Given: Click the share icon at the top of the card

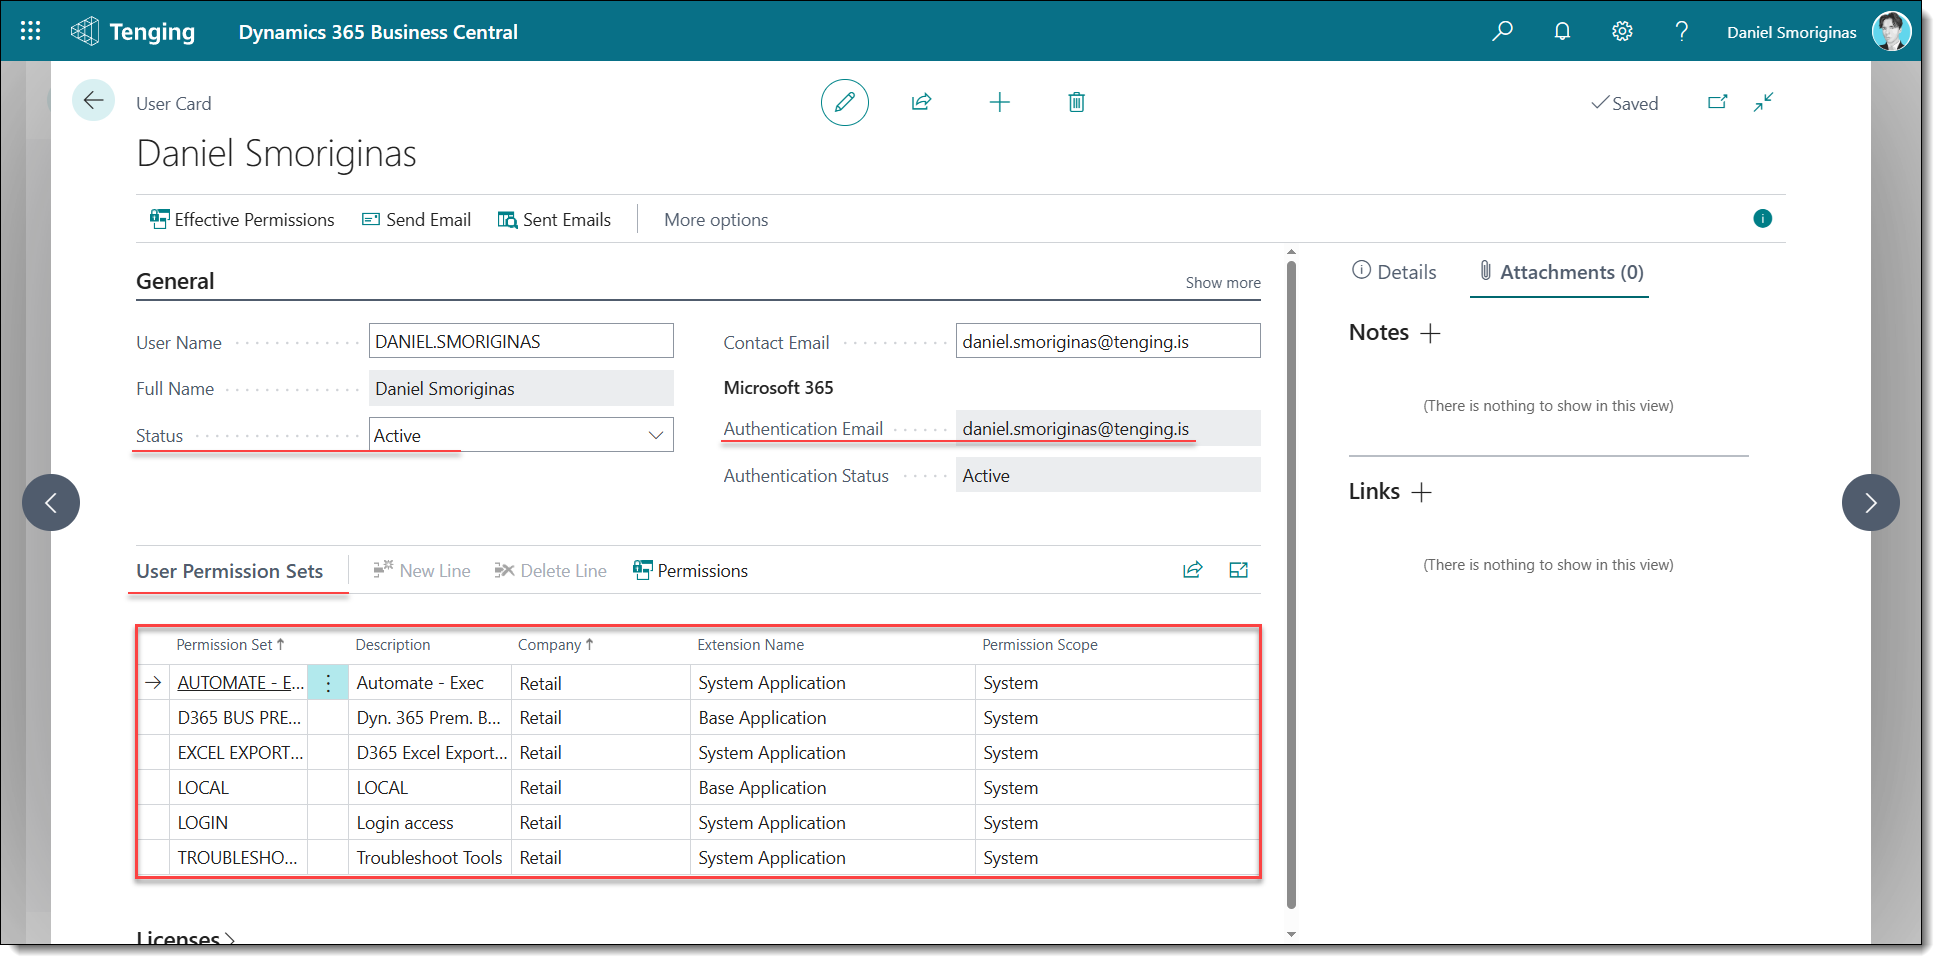Looking at the screenshot, I should pos(922,102).
